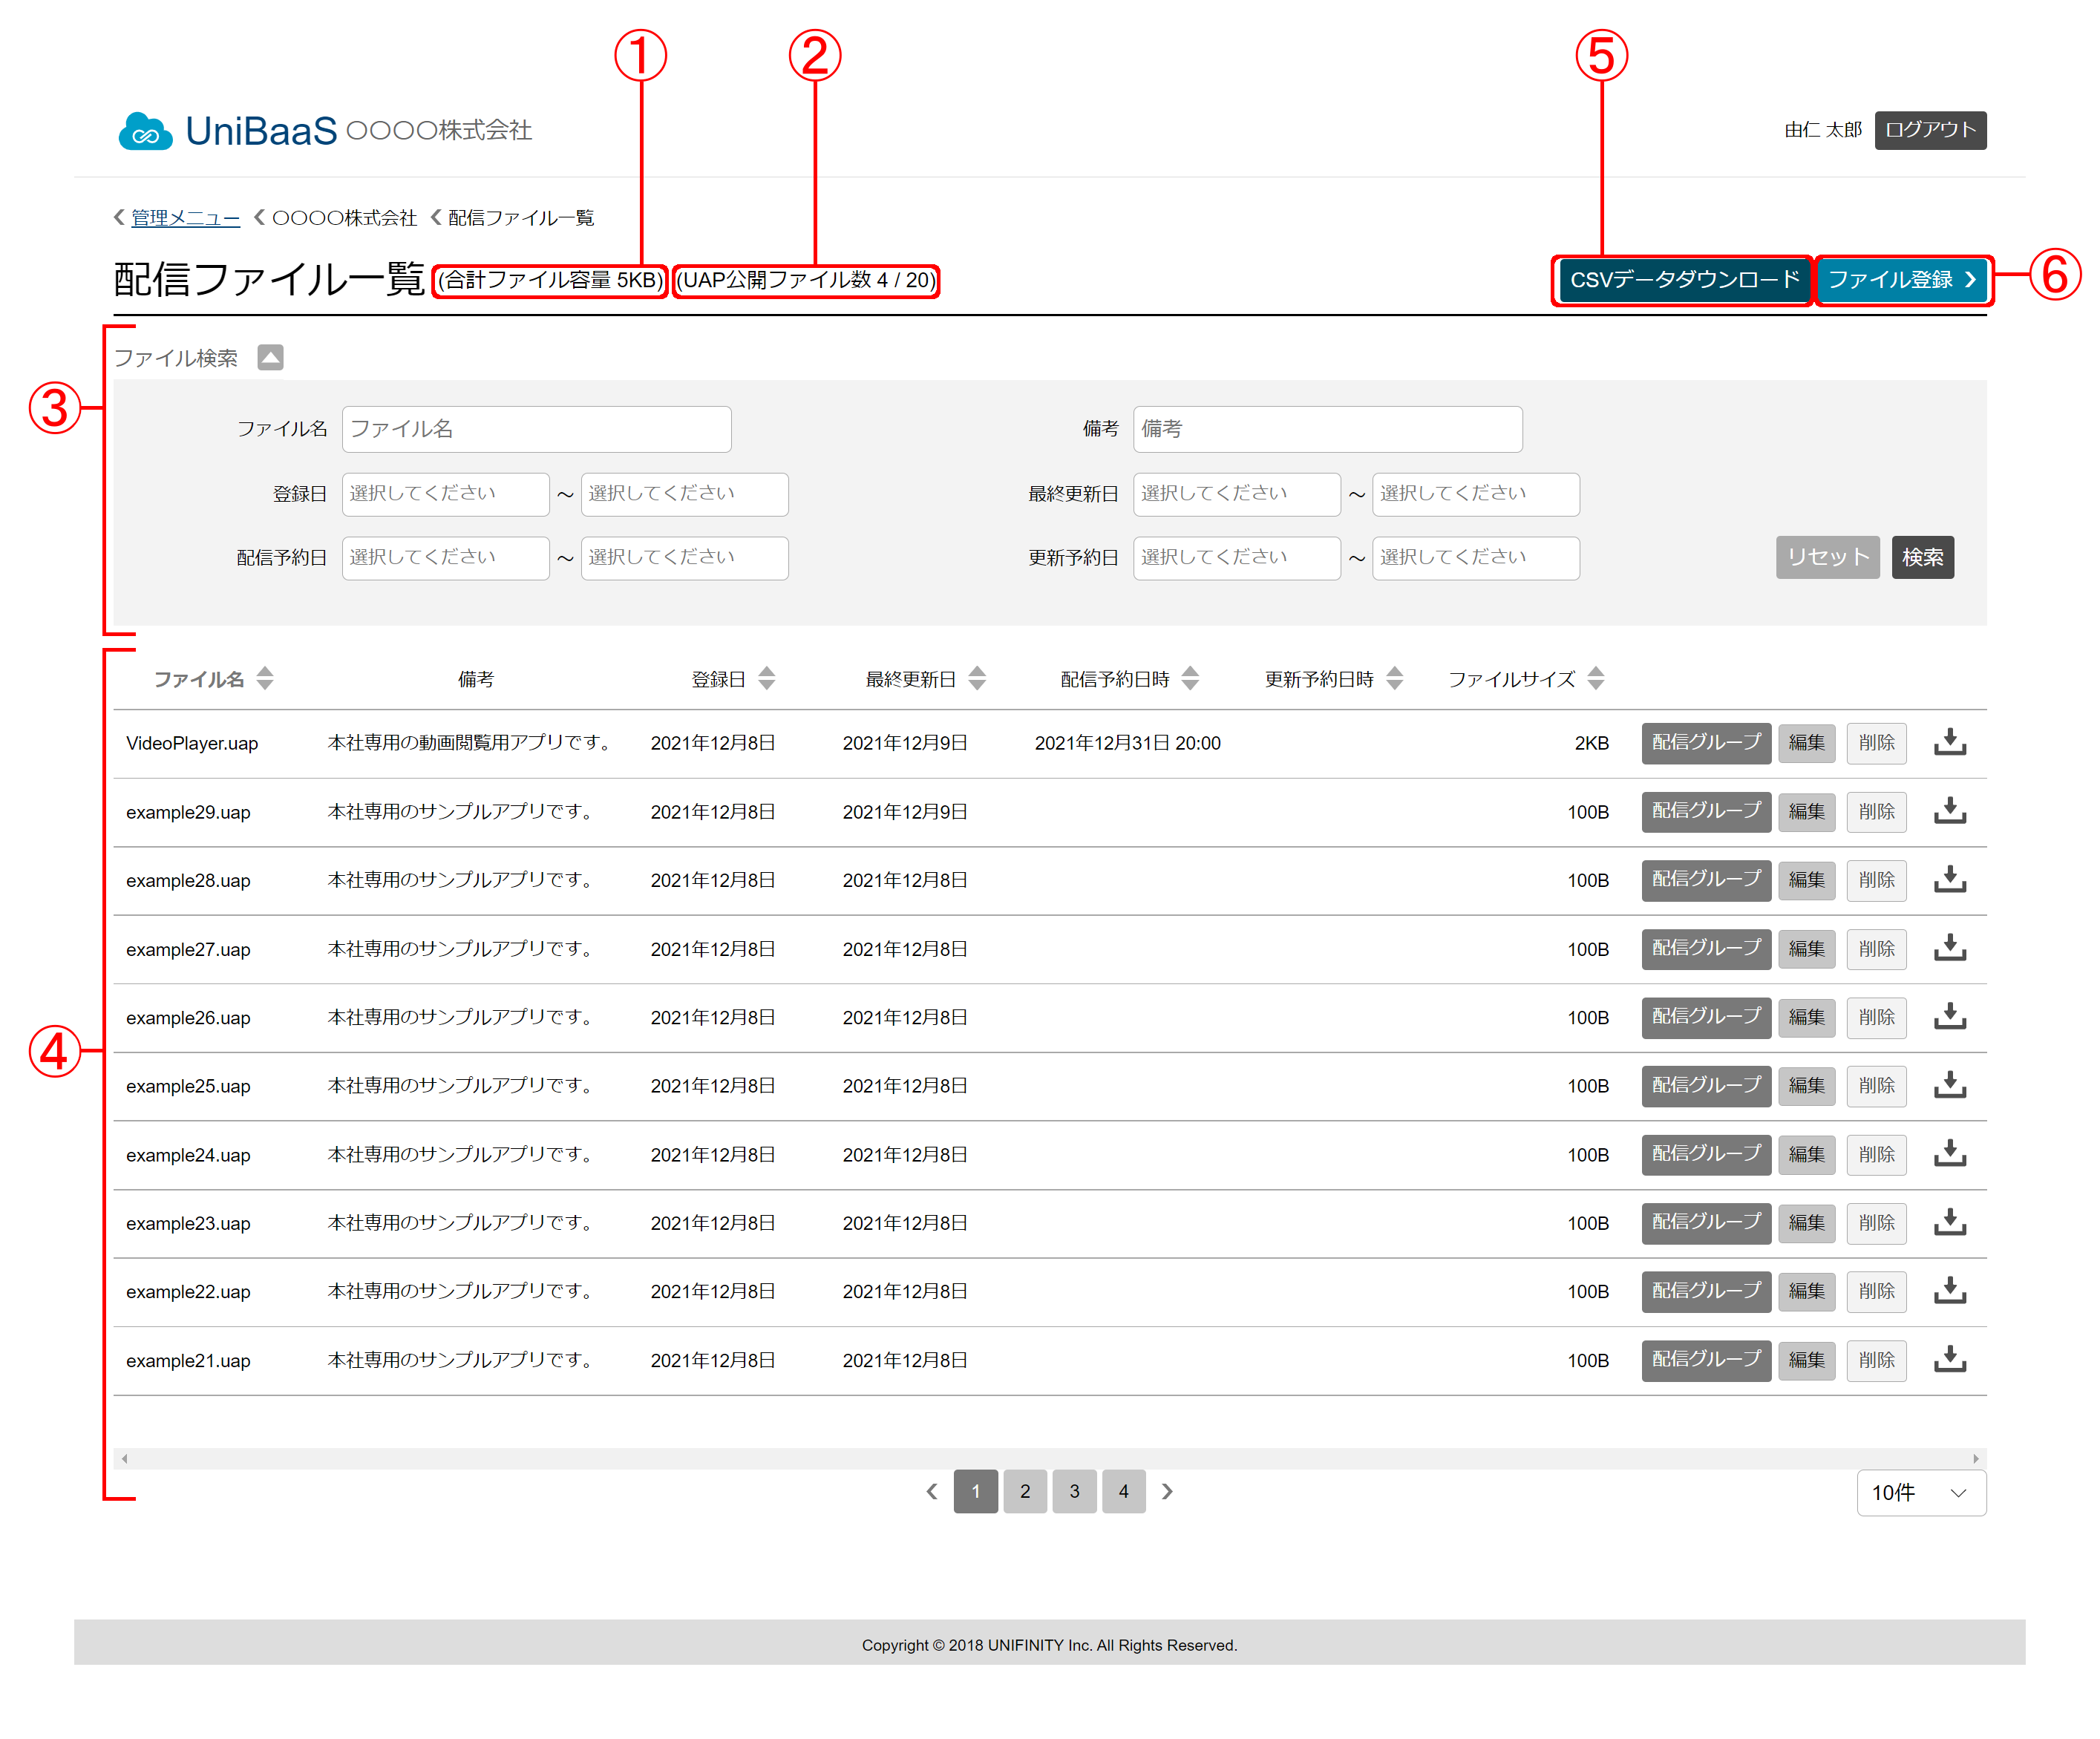Open the 更新予約日 start date picker
2100x1739 pixels.
pyautogui.click(x=1236, y=558)
